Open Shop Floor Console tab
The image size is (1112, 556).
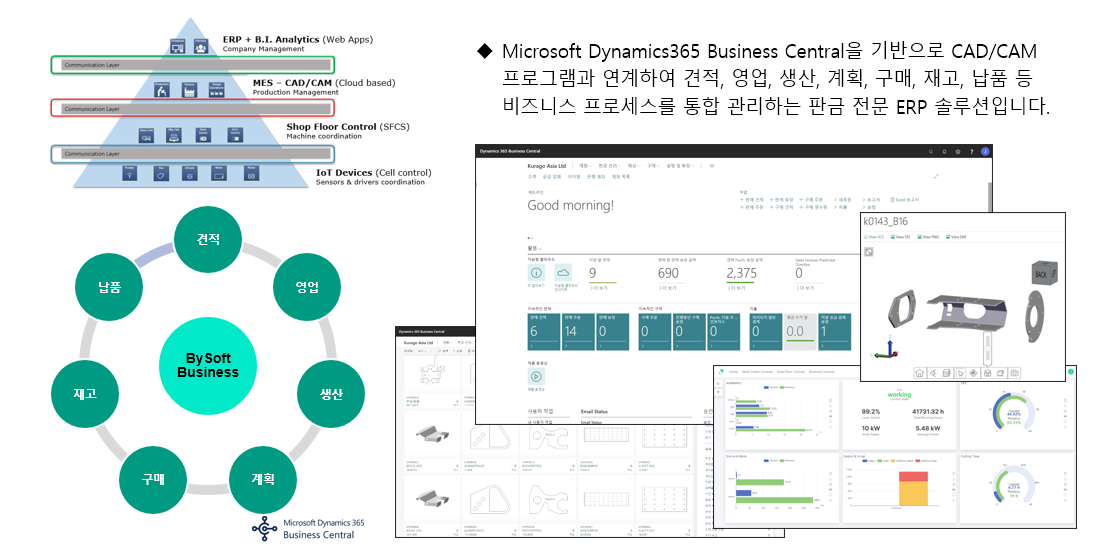tap(793, 371)
